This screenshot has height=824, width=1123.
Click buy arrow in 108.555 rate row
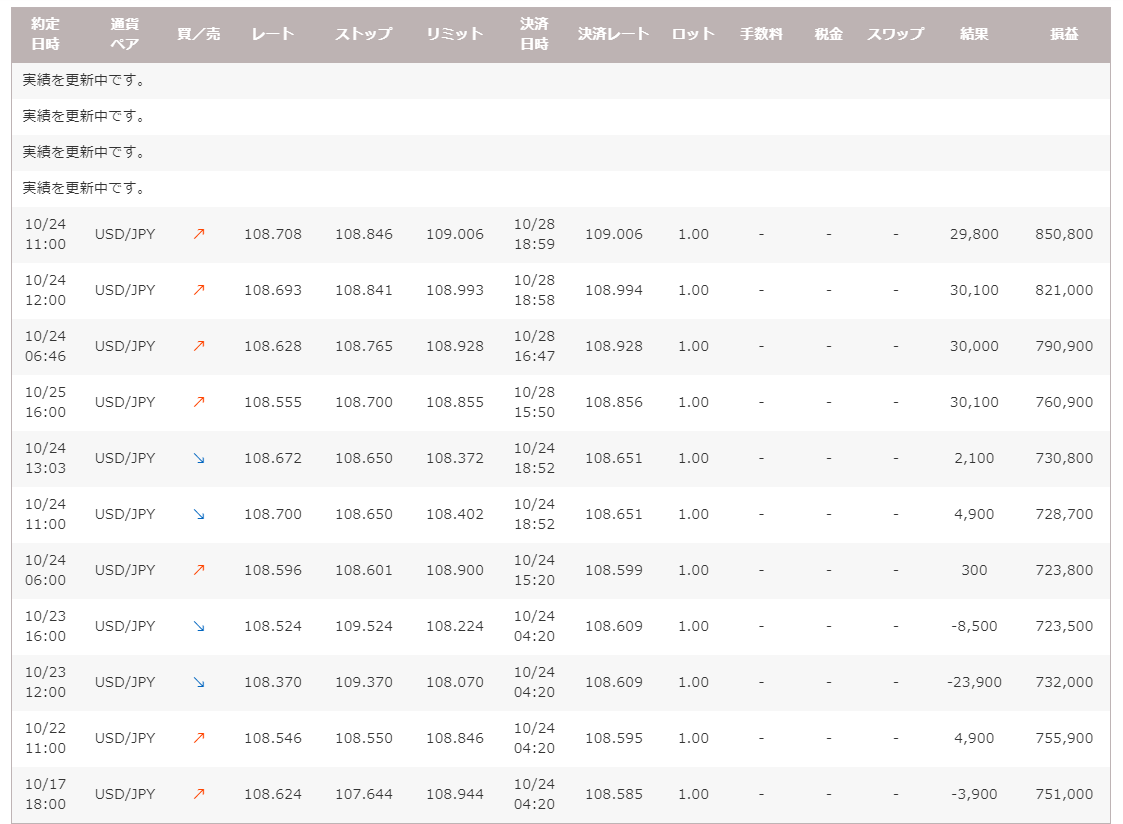[x=199, y=402]
